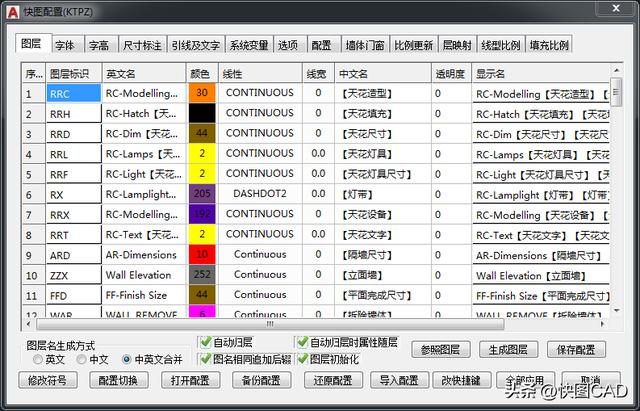
Task: Click the 线宽 column header
Action: (x=318, y=74)
